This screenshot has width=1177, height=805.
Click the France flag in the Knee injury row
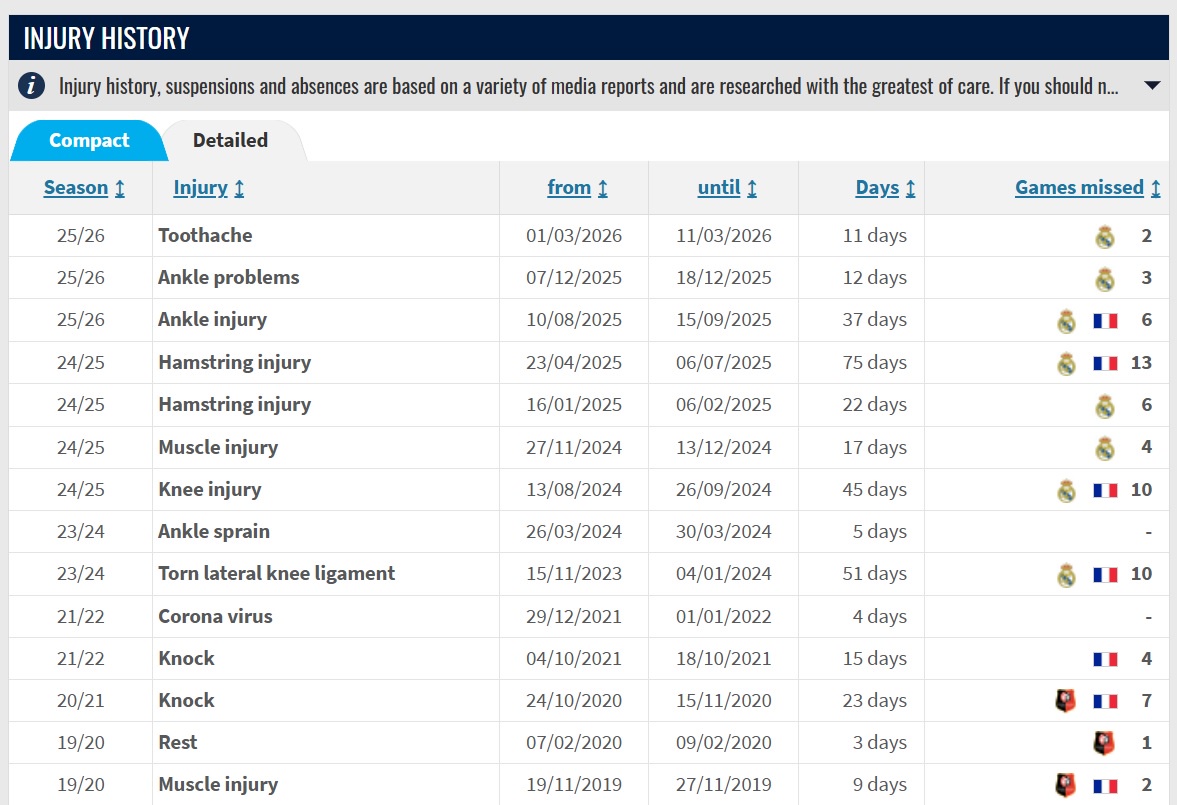click(x=1105, y=490)
